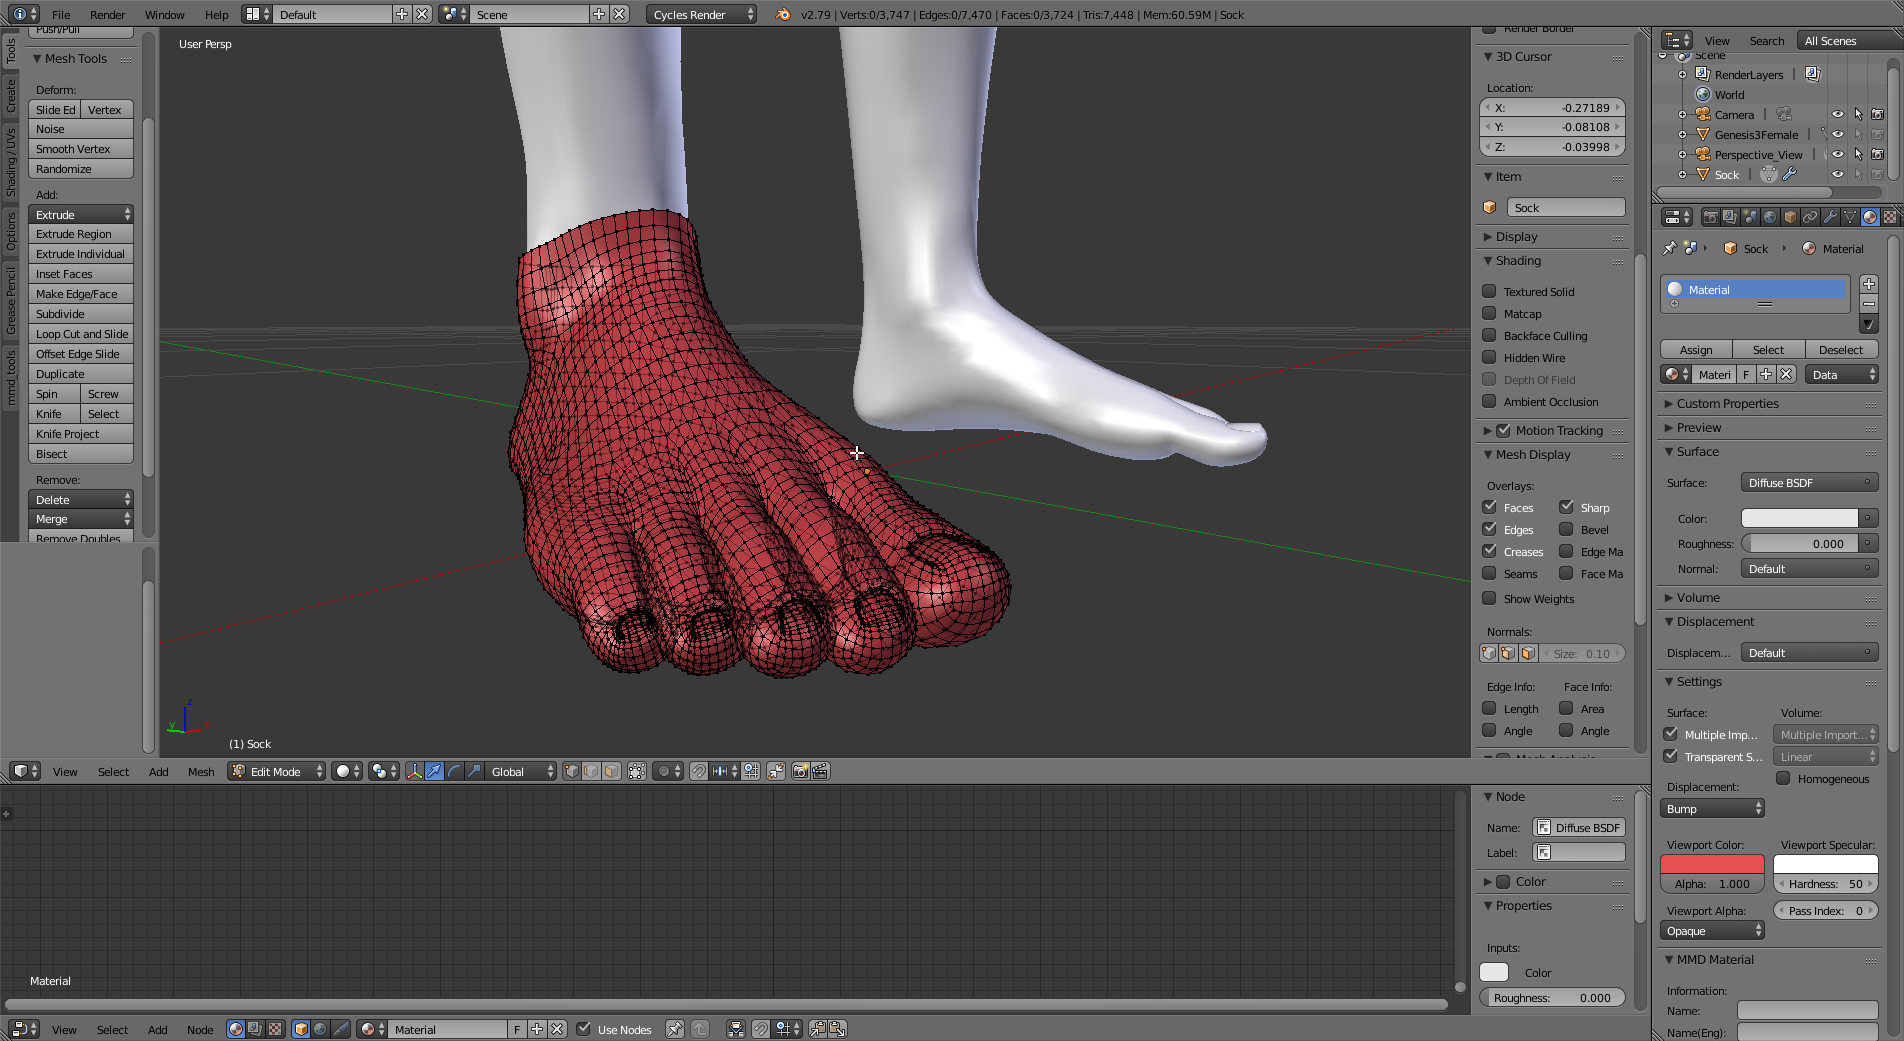This screenshot has height=1041, width=1904.
Task: Select texture nodes tree icon
Action: click(275, 1029)
